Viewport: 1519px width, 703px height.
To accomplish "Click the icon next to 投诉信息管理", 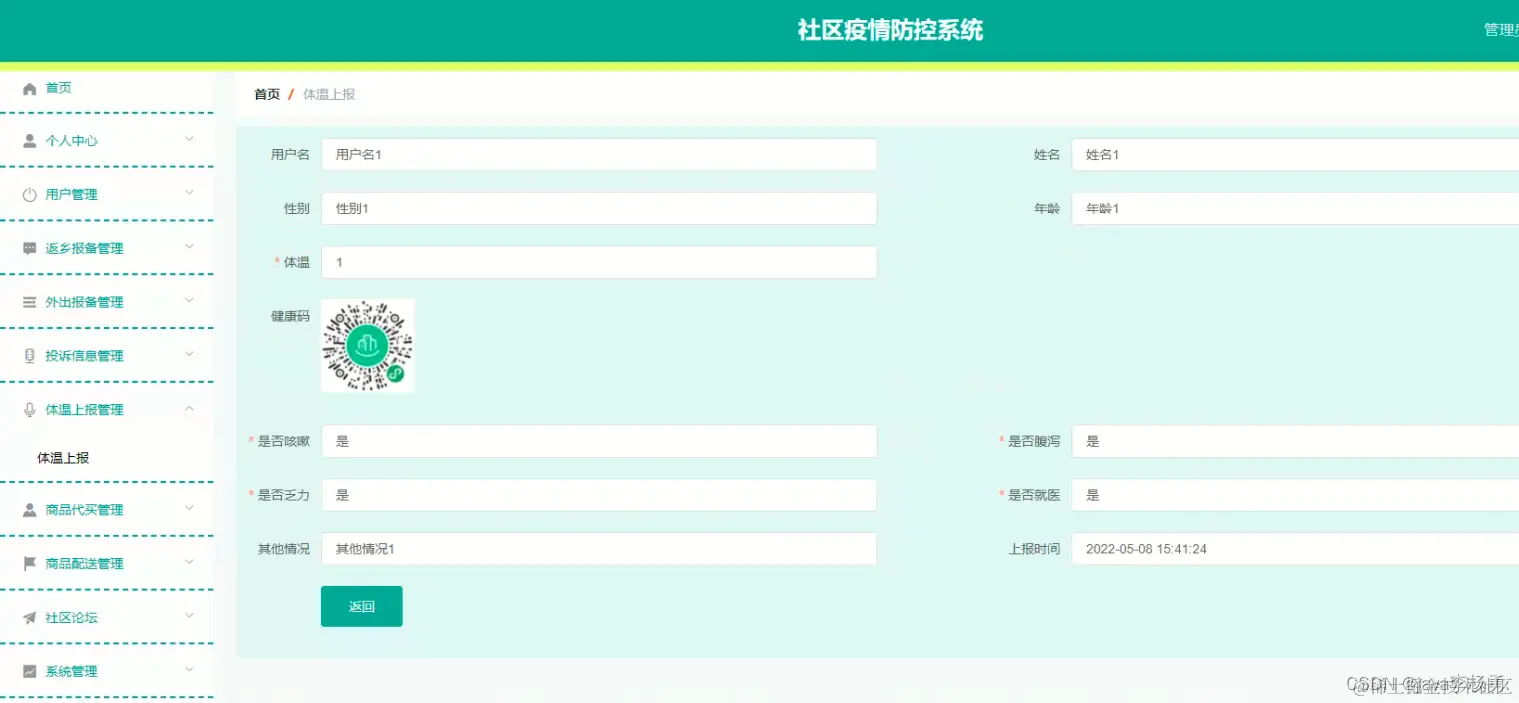I will 29,356.
